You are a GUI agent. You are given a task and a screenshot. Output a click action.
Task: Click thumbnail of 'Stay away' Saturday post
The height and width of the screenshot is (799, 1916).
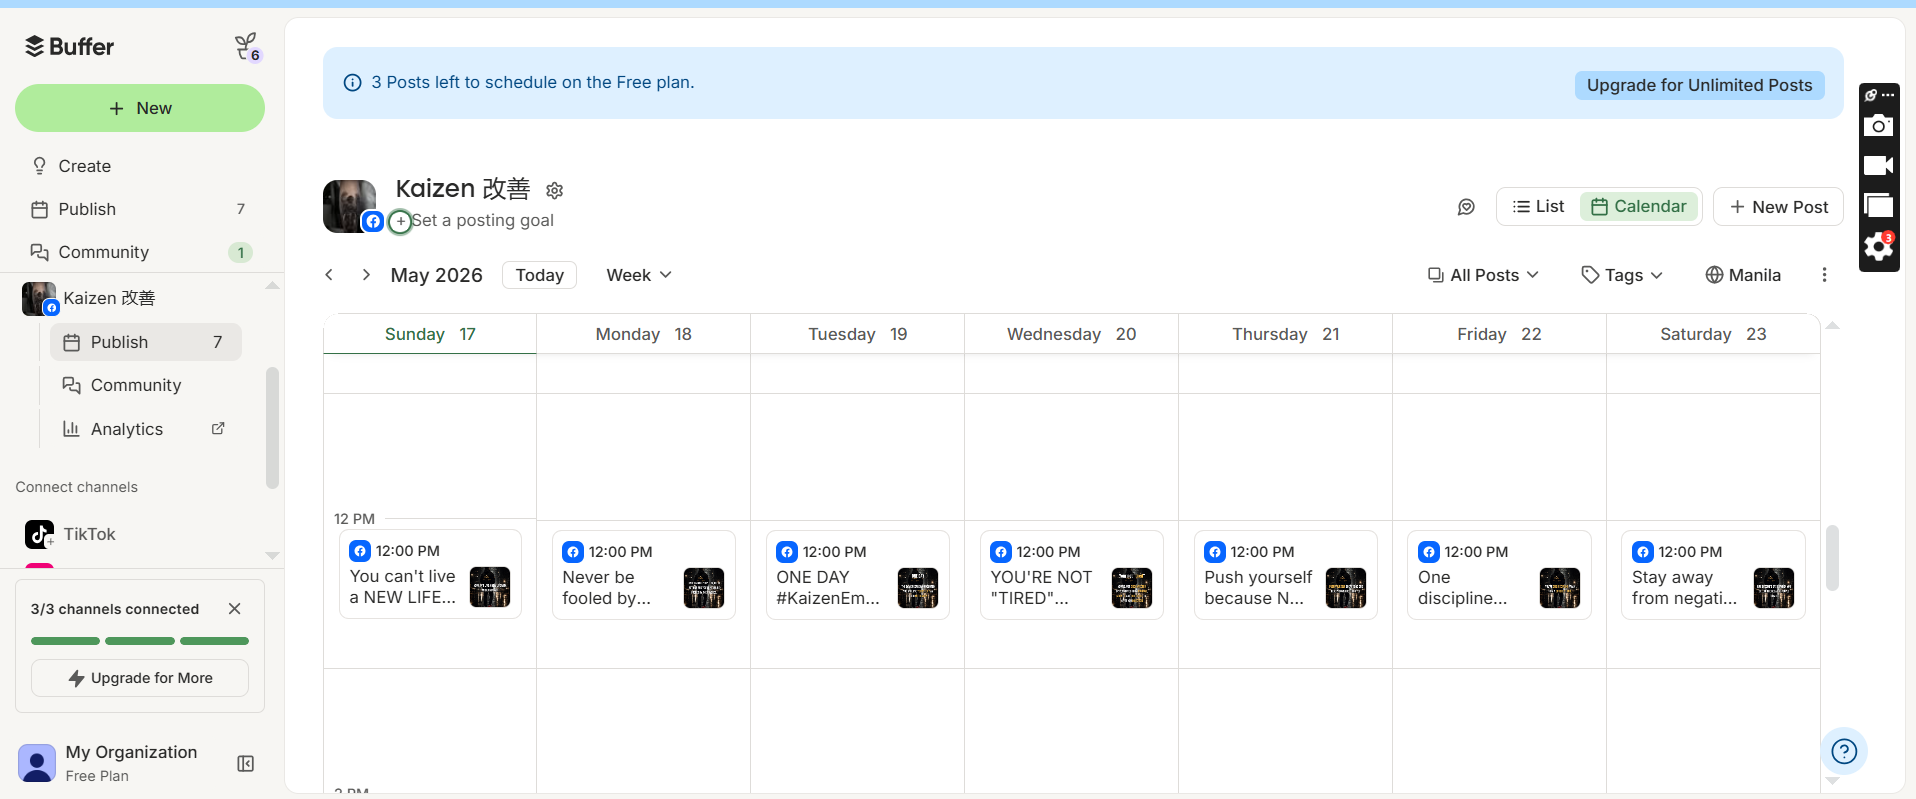(x=1774, y=588)
